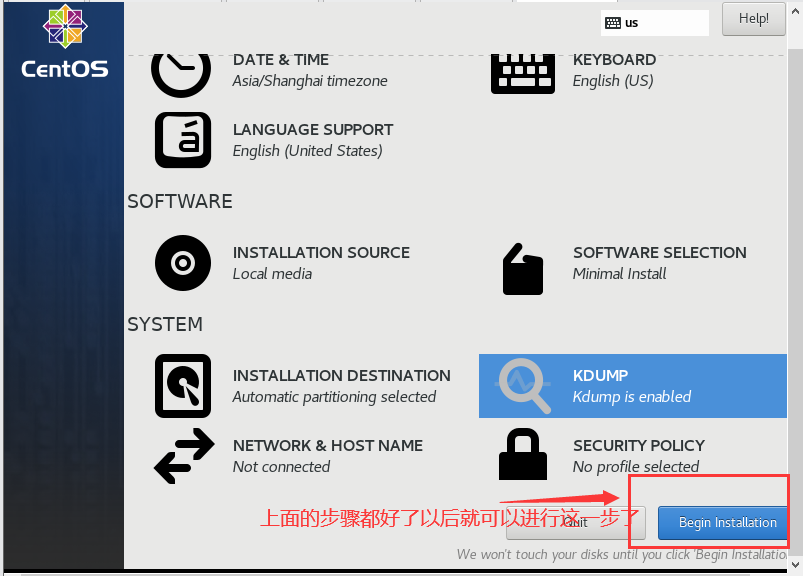This screenshot has width=803, height=576.
Task: Select the DATE & TIME heading
Action: click(x=281, y=59)
